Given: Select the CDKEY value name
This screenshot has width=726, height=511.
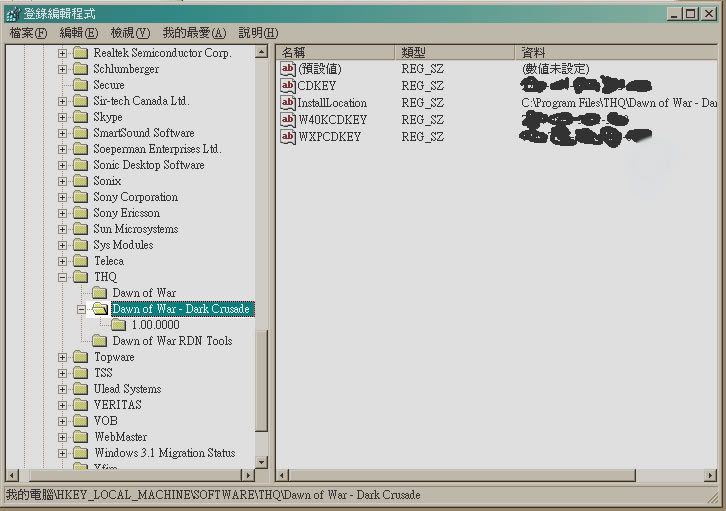Looking at the screenshot, I should point(317,86).
